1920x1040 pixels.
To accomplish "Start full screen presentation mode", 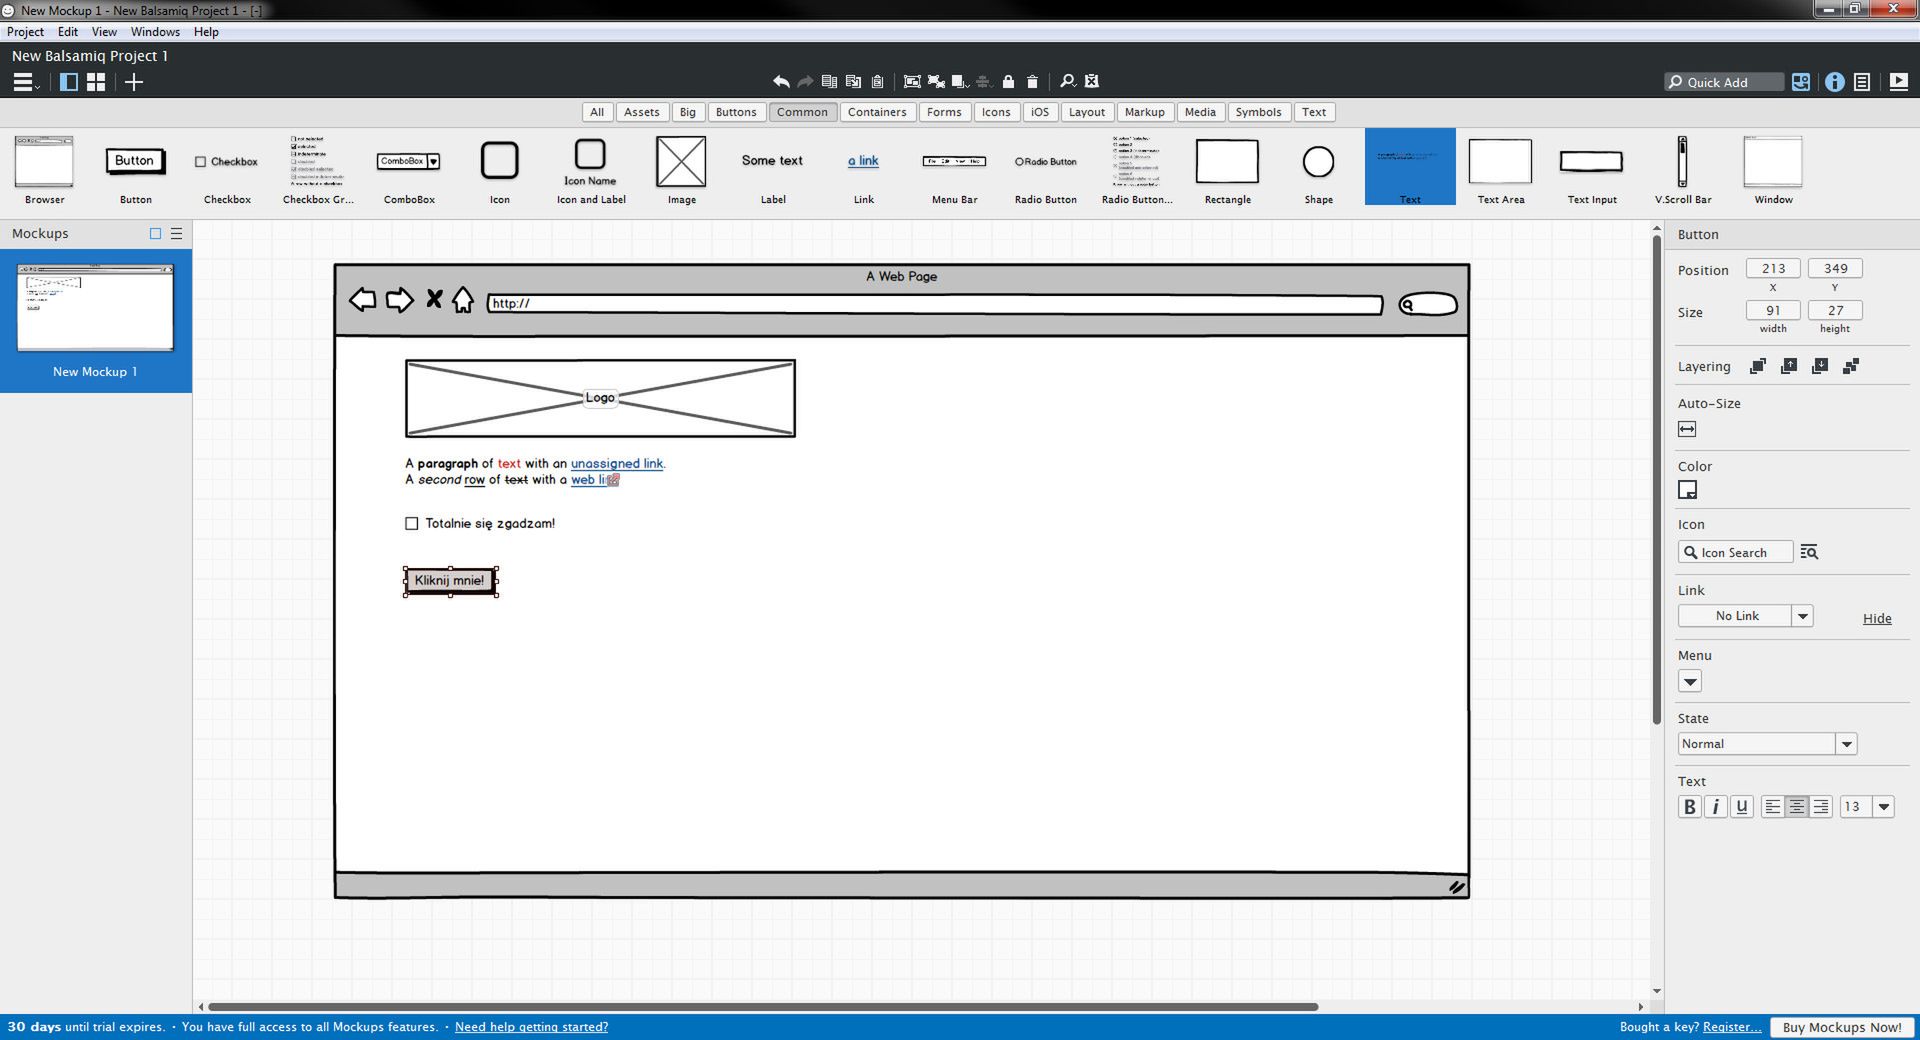I will coord(1897,82).
